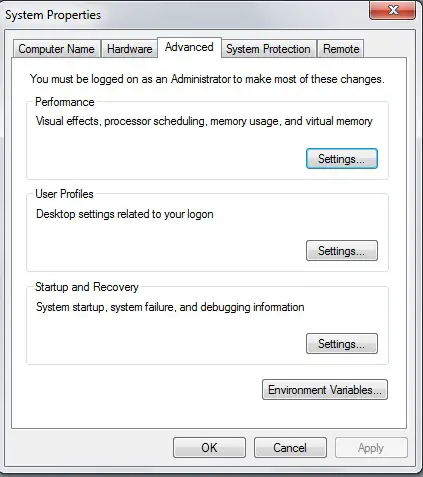
Task: Click the User Profiles group label
Action: pos(64,194)
